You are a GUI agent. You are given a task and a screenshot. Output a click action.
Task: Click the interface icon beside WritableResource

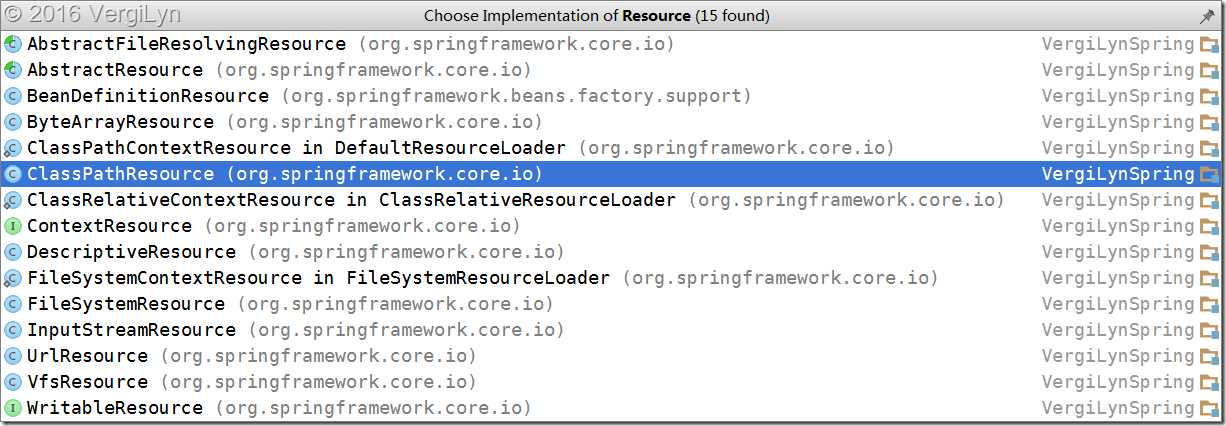(x=13, y=408)
